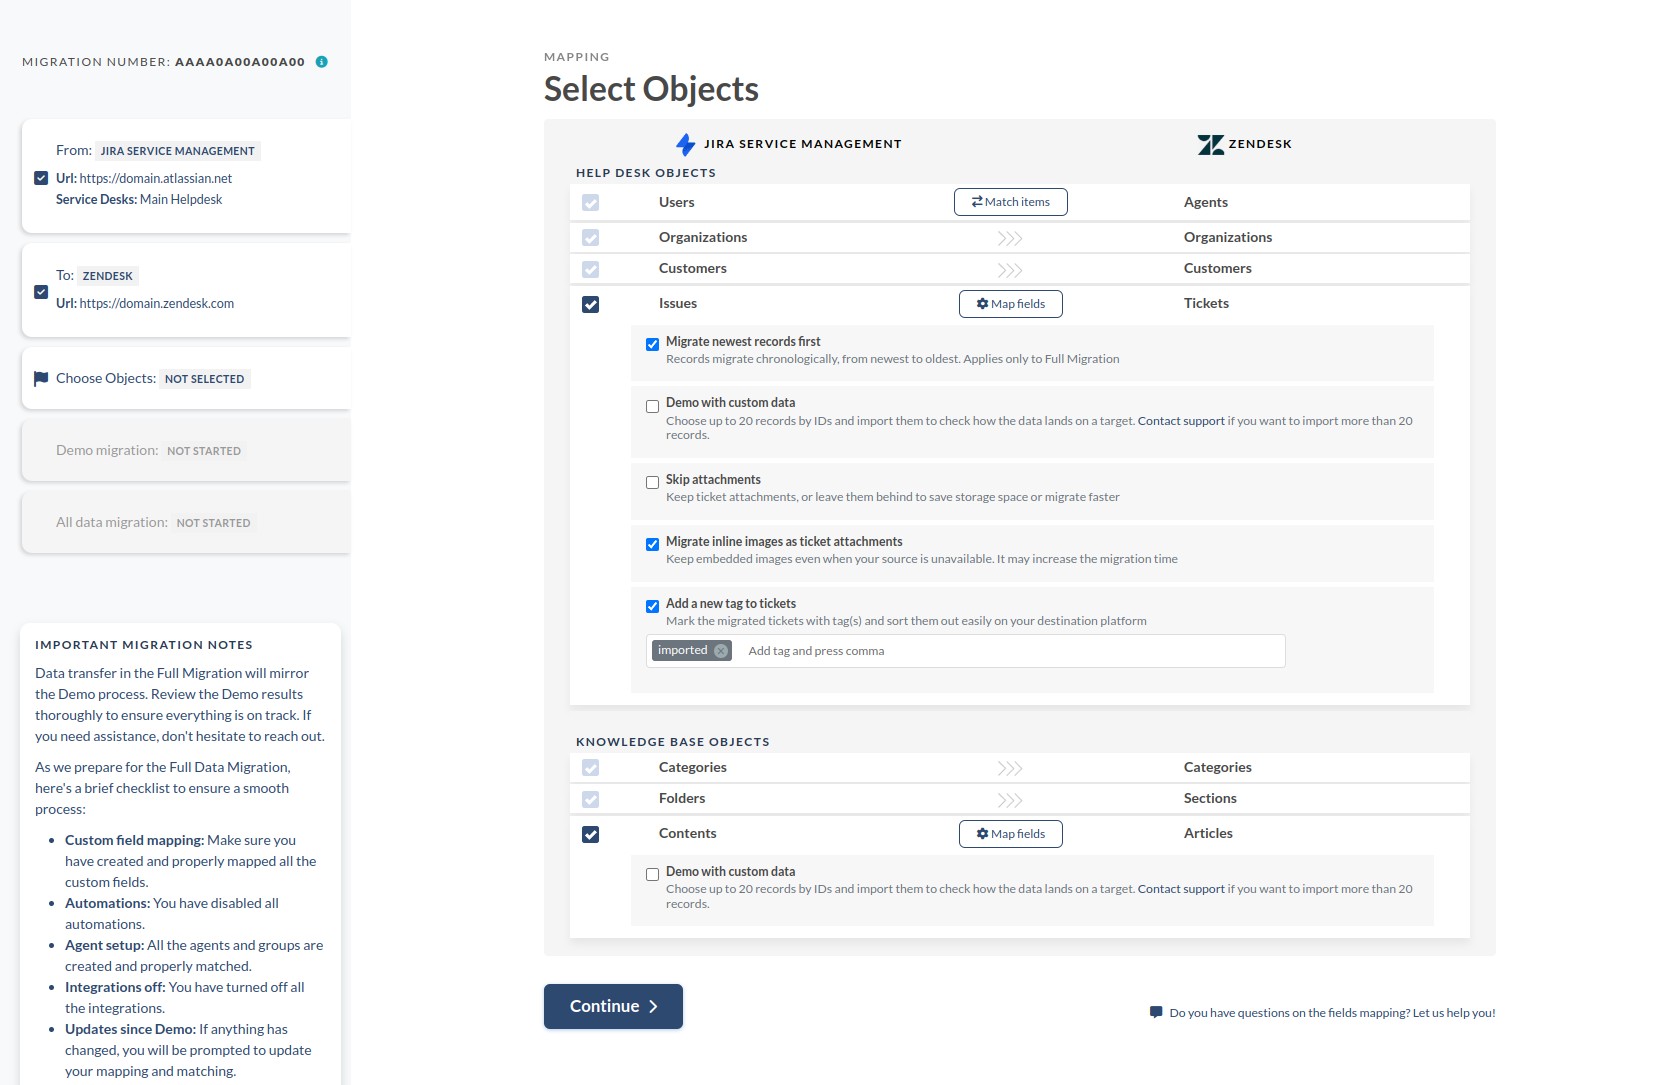1663x1085 pixels.
Task: Toggle the Users checkbox
Action: 591,203
